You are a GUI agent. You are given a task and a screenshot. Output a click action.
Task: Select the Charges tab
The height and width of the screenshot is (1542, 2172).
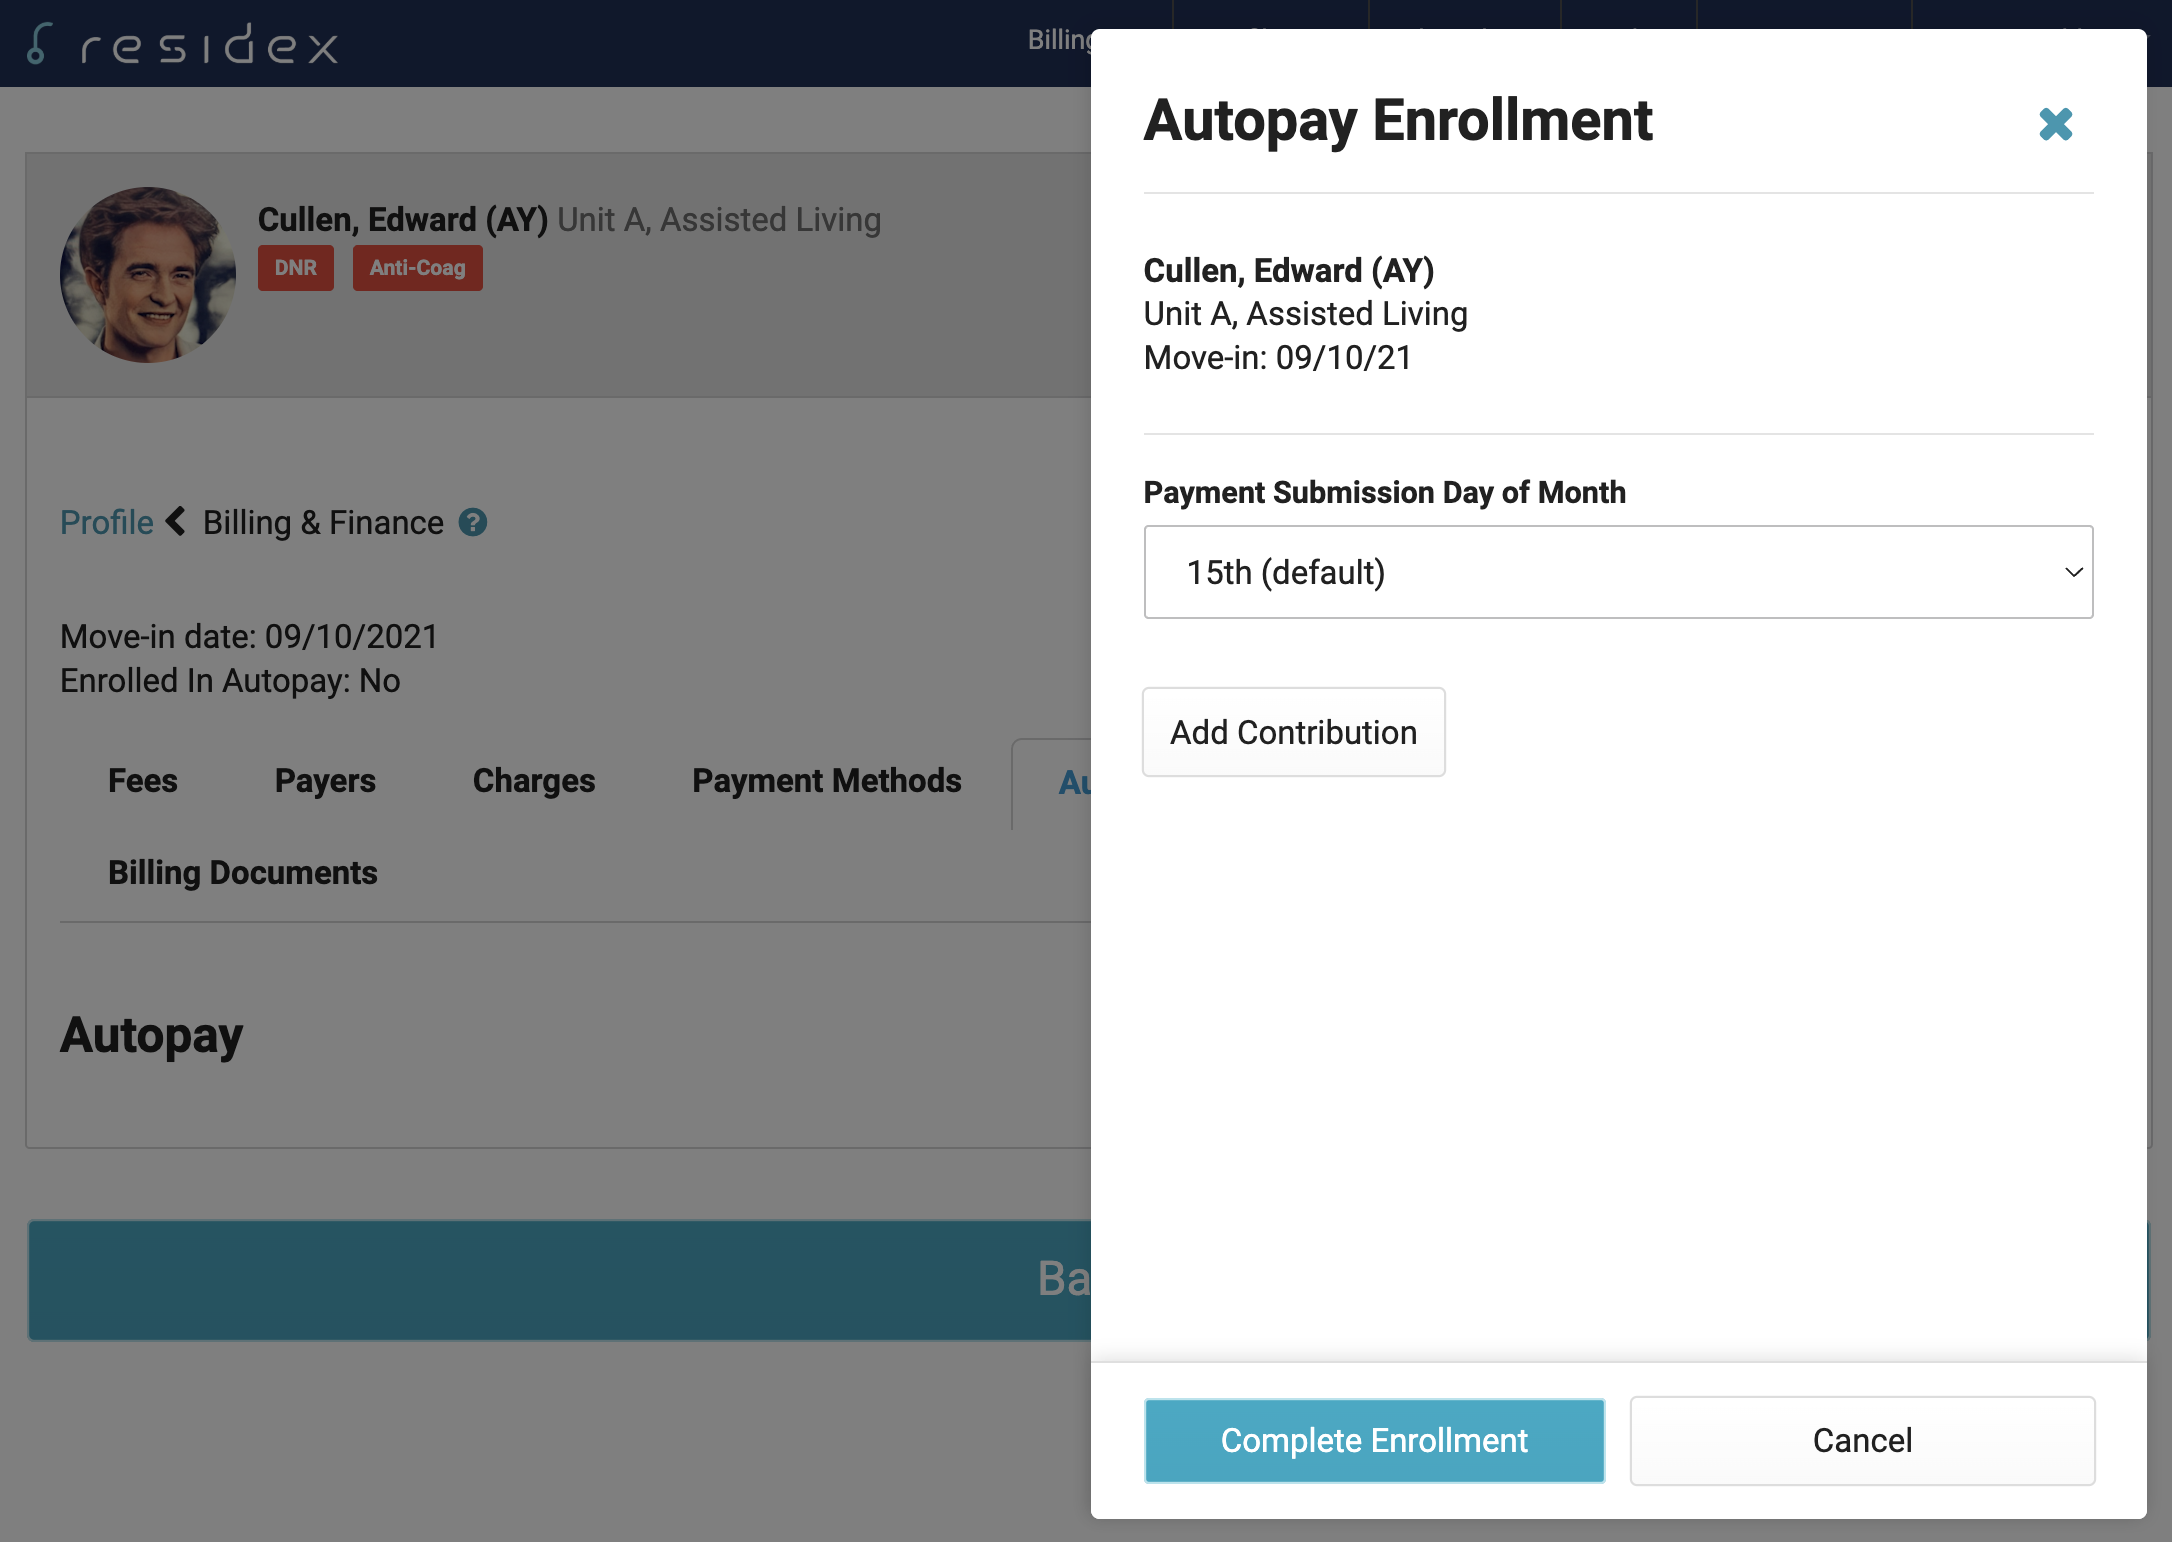click(533, 780)
